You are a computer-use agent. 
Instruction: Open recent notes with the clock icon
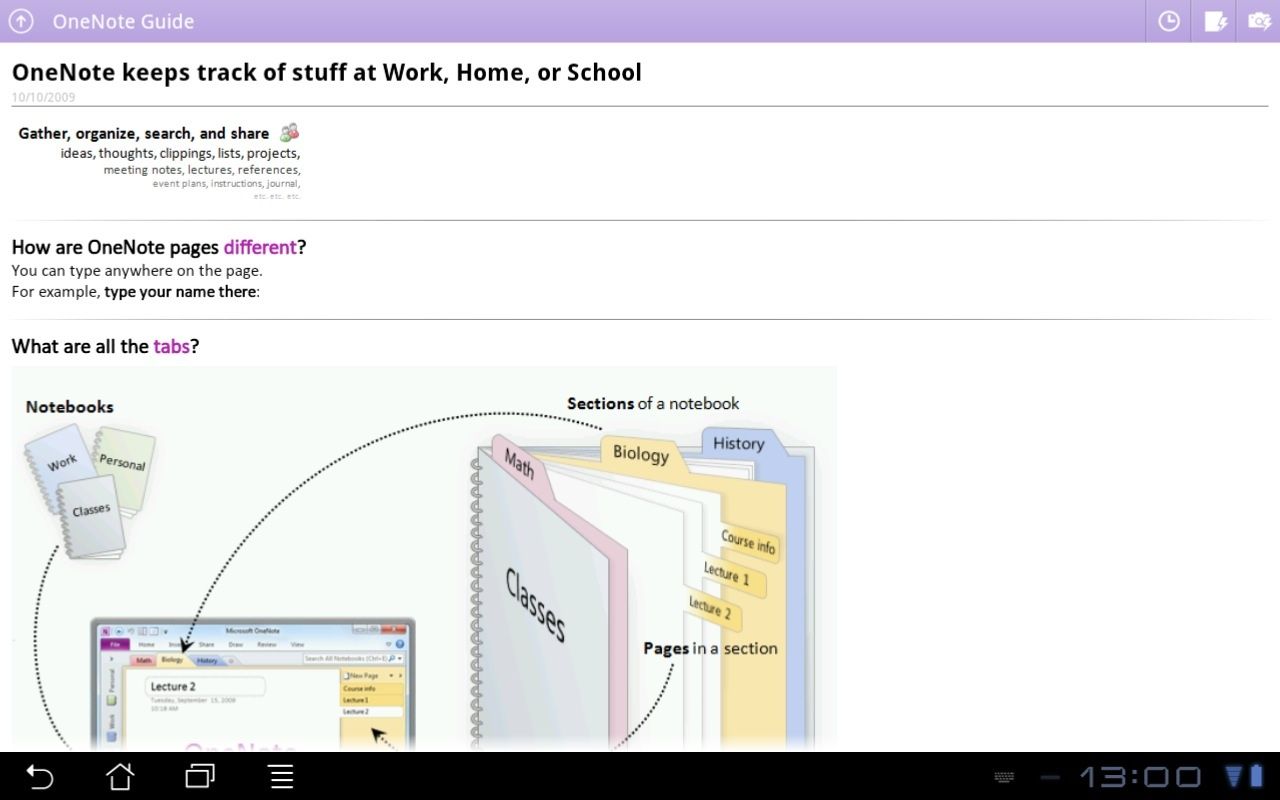pos(1168,21)
